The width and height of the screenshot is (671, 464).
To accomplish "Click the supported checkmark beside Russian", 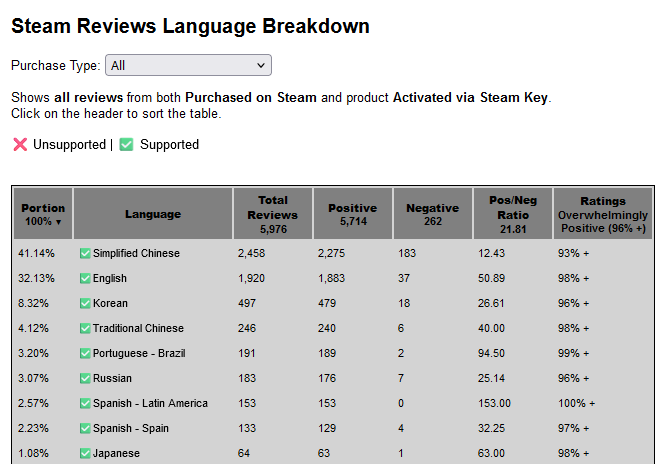I will tap(85, 378).
